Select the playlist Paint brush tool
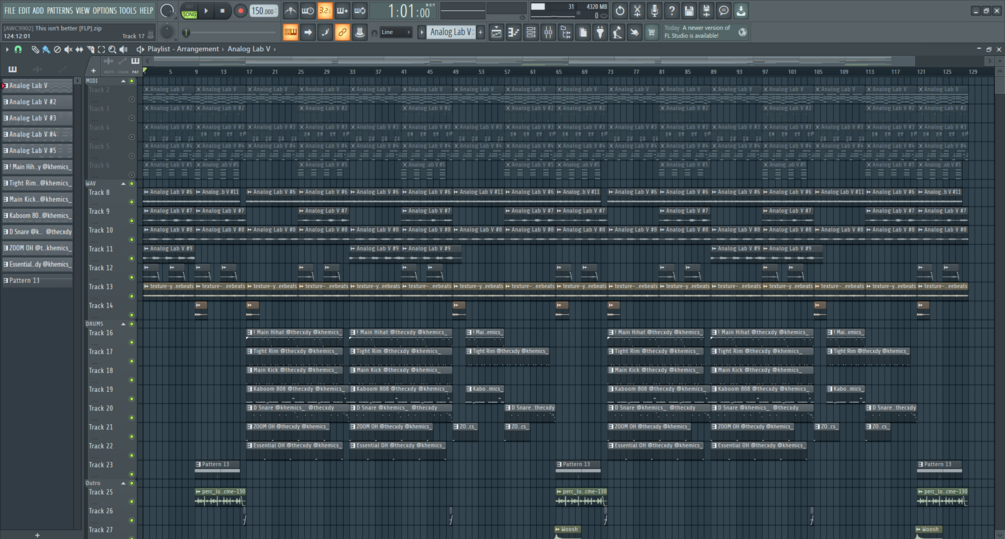1005x539 pixels. [x=46, y=49]
